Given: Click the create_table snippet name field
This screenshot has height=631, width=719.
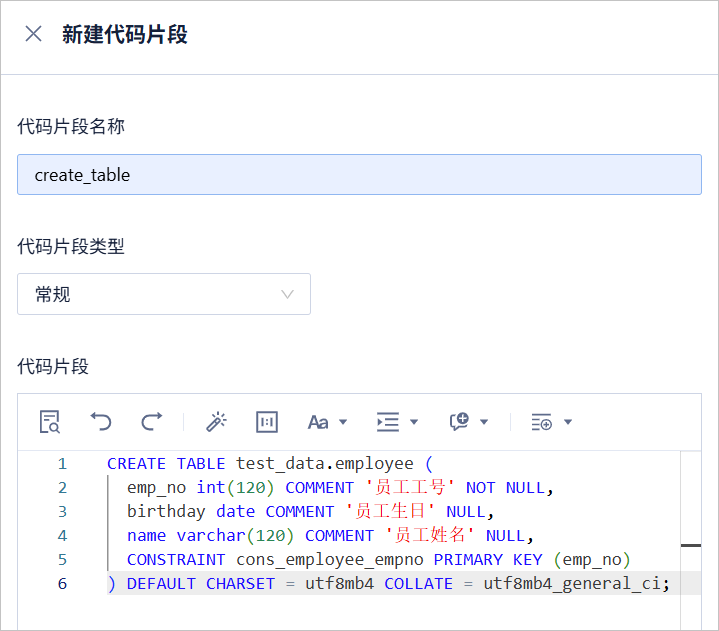Looking at the screenshot, I should 360,175.
